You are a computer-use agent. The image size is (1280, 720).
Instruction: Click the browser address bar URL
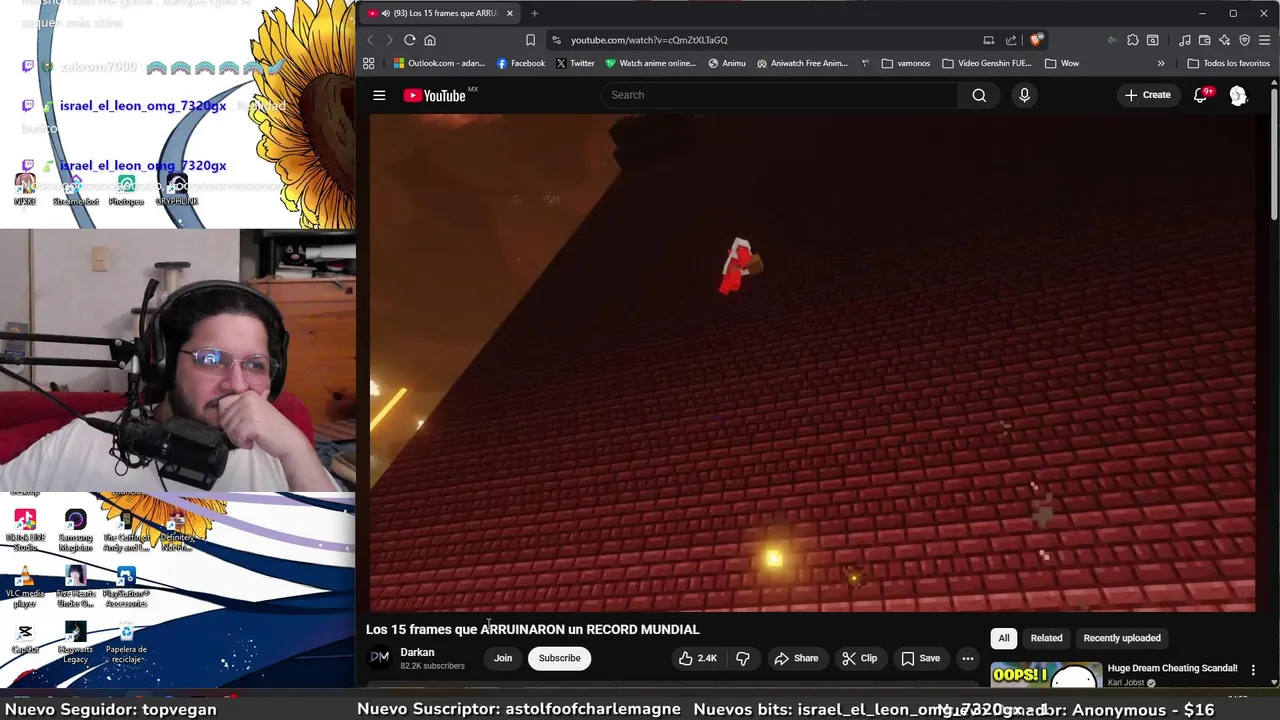649,40
